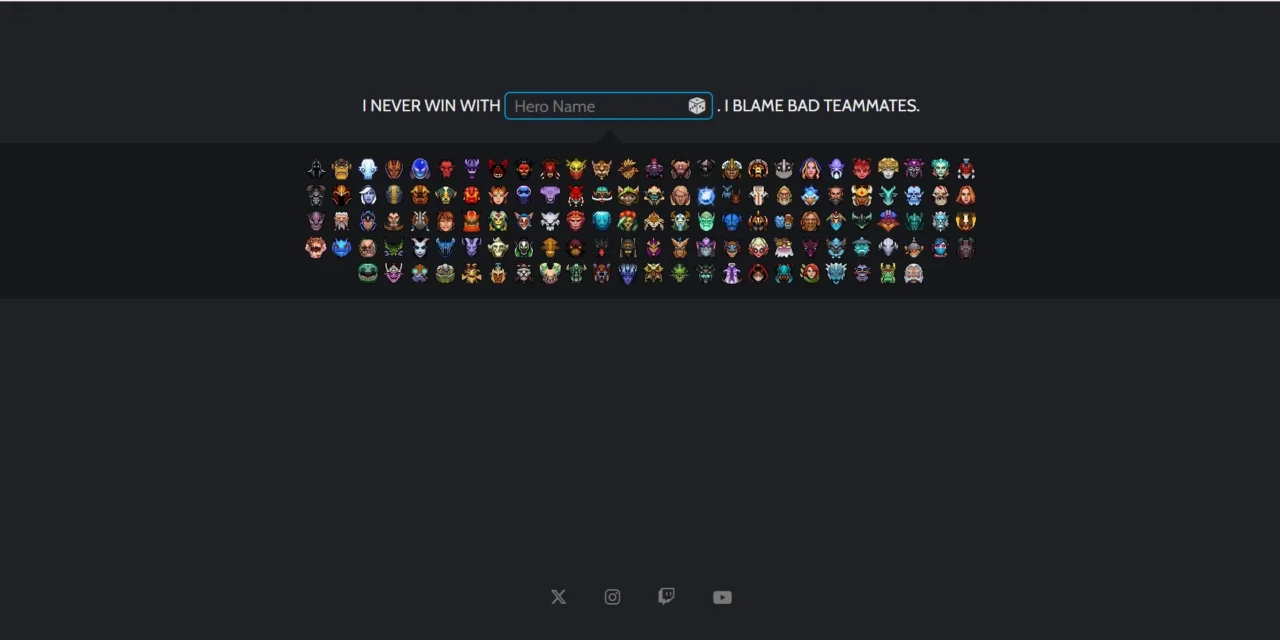Select the Storm Spirit hero icon
This screenshot has width=1280, height=640.
(x=862, y=247)
